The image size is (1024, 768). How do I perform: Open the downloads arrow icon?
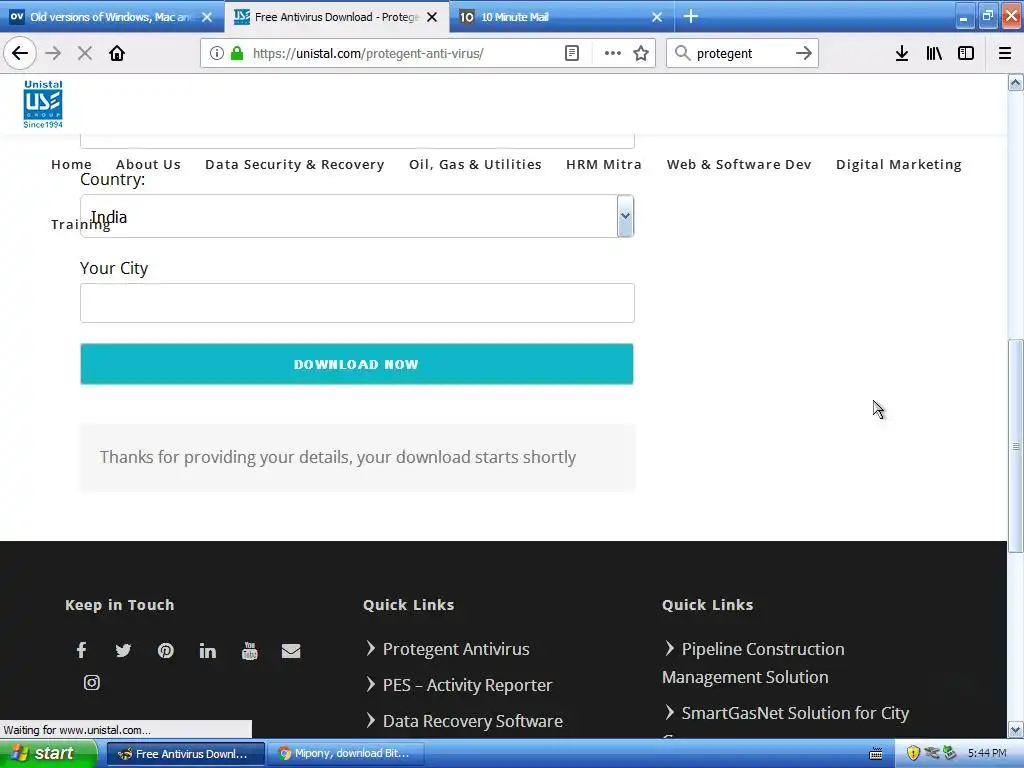tap(902, 53)
